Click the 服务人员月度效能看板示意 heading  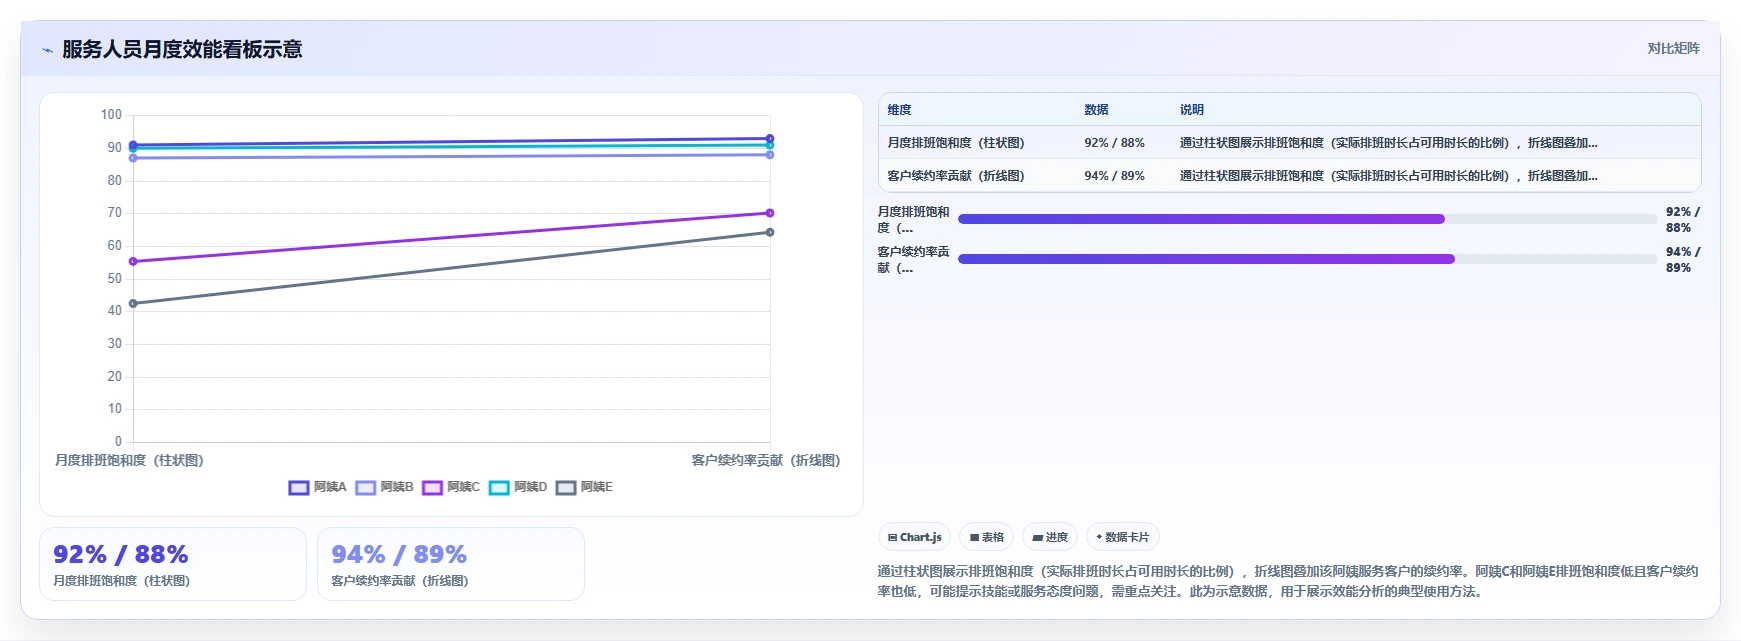(x=182, y=49)
